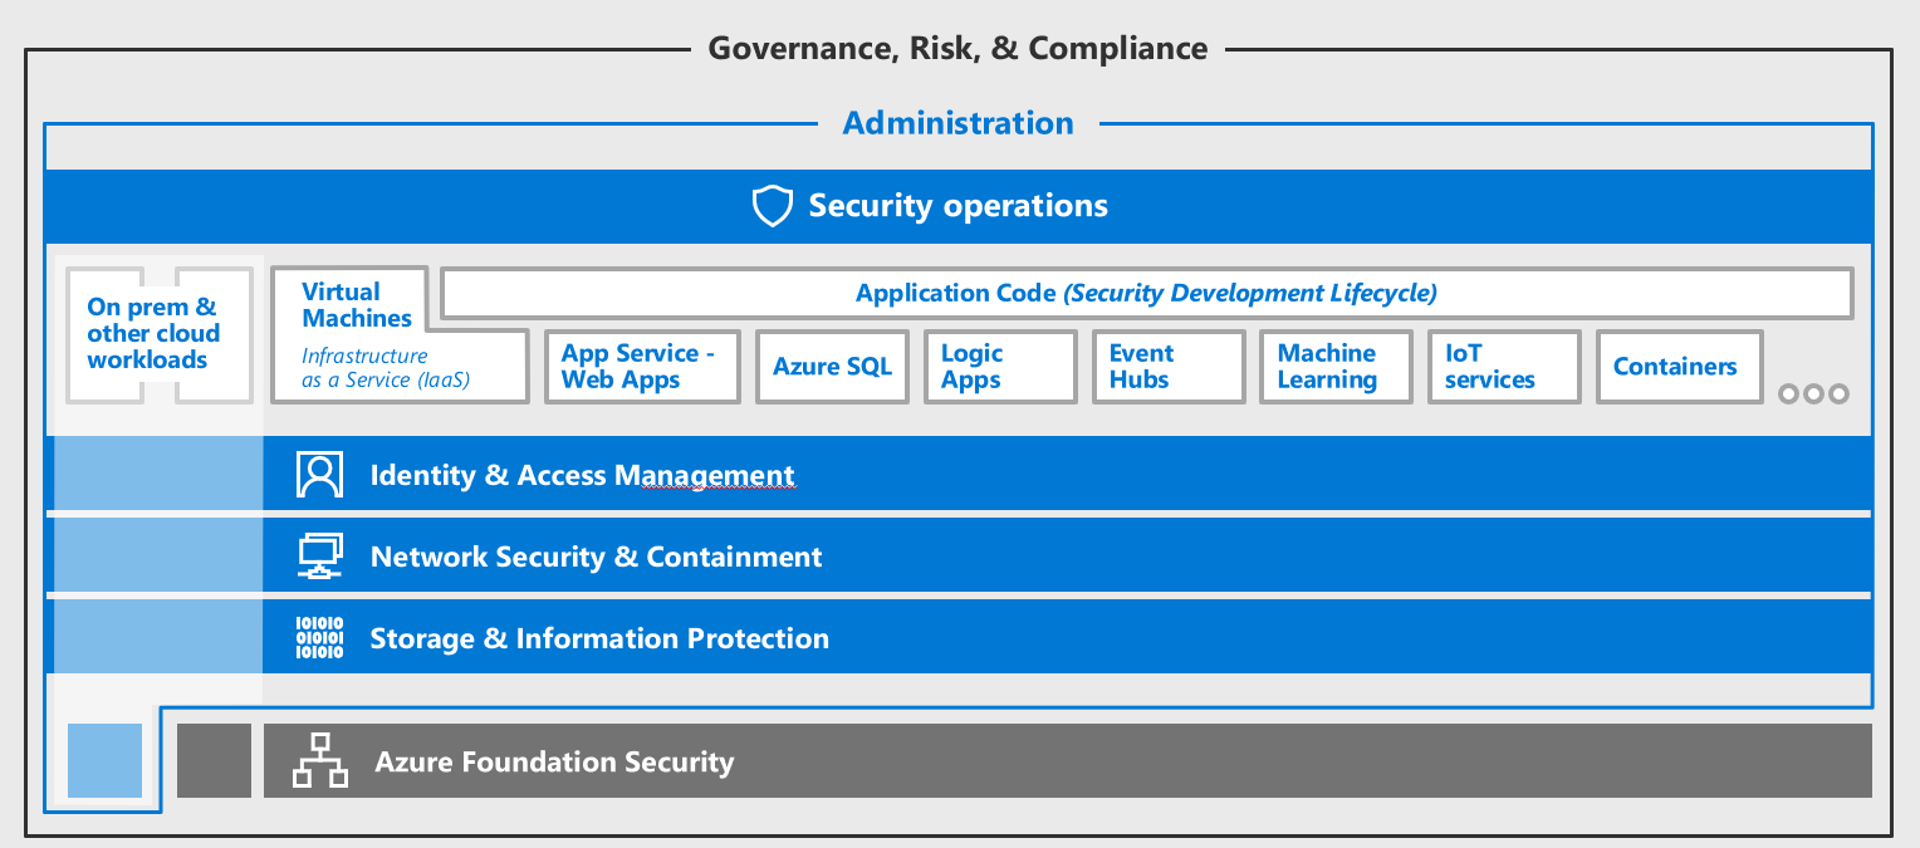Select the Virtual Machines box title
The image size is (1920, 848).
[x=356, y=304]
